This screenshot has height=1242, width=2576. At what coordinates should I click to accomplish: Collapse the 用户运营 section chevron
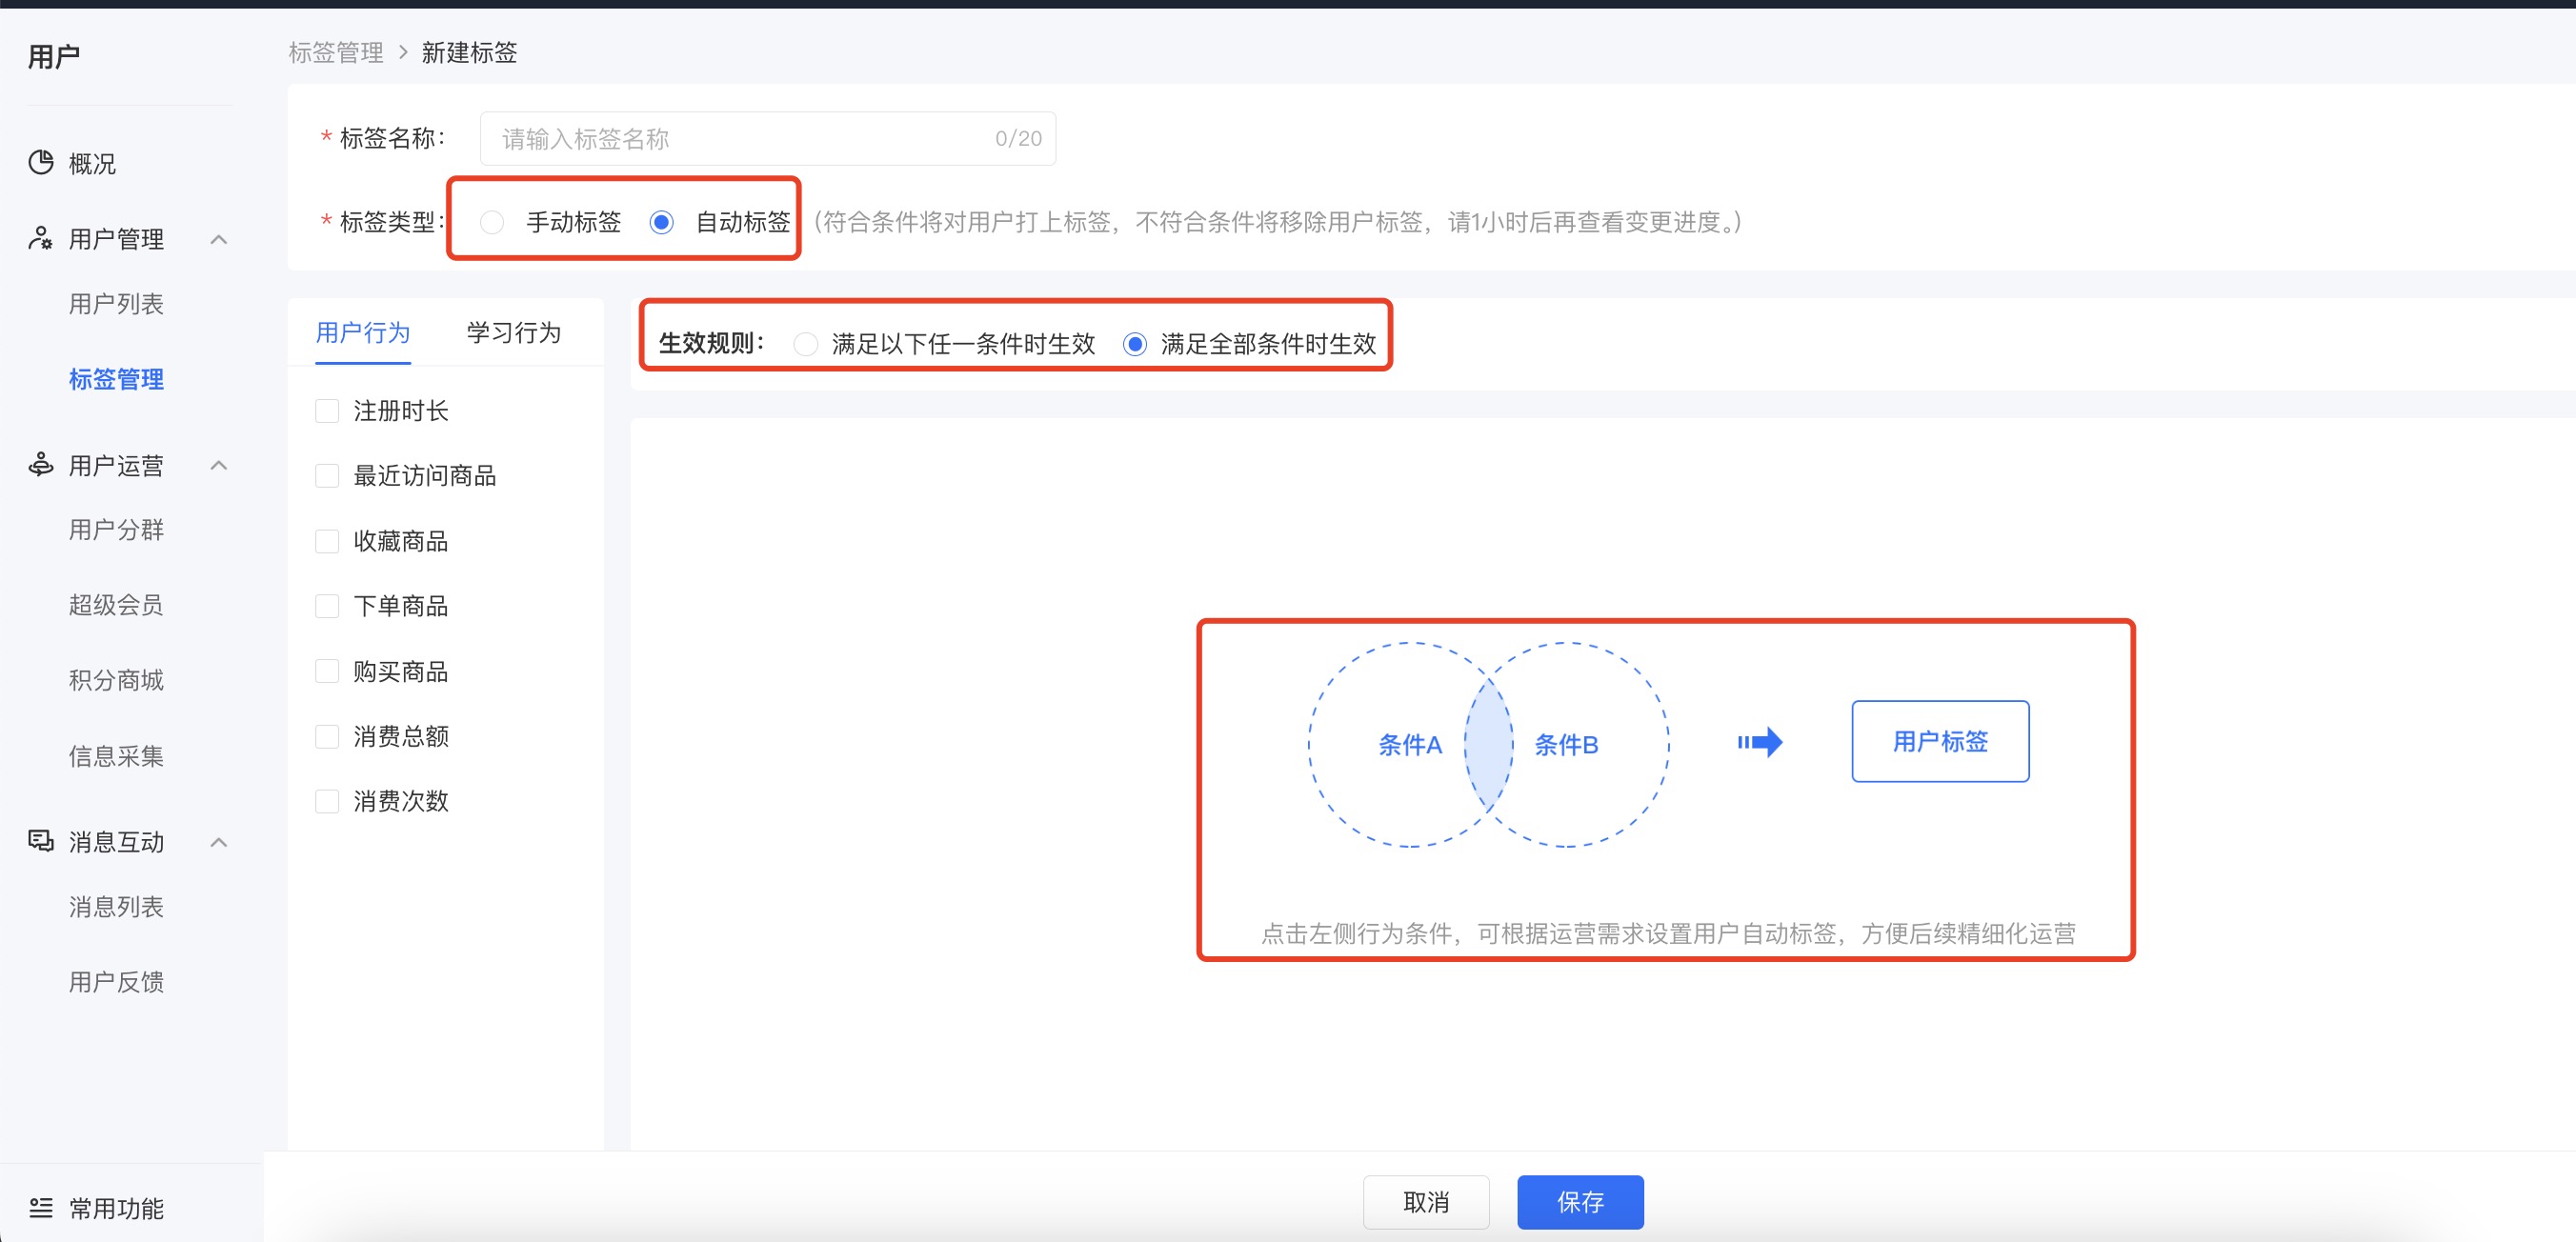click(219, 465)
